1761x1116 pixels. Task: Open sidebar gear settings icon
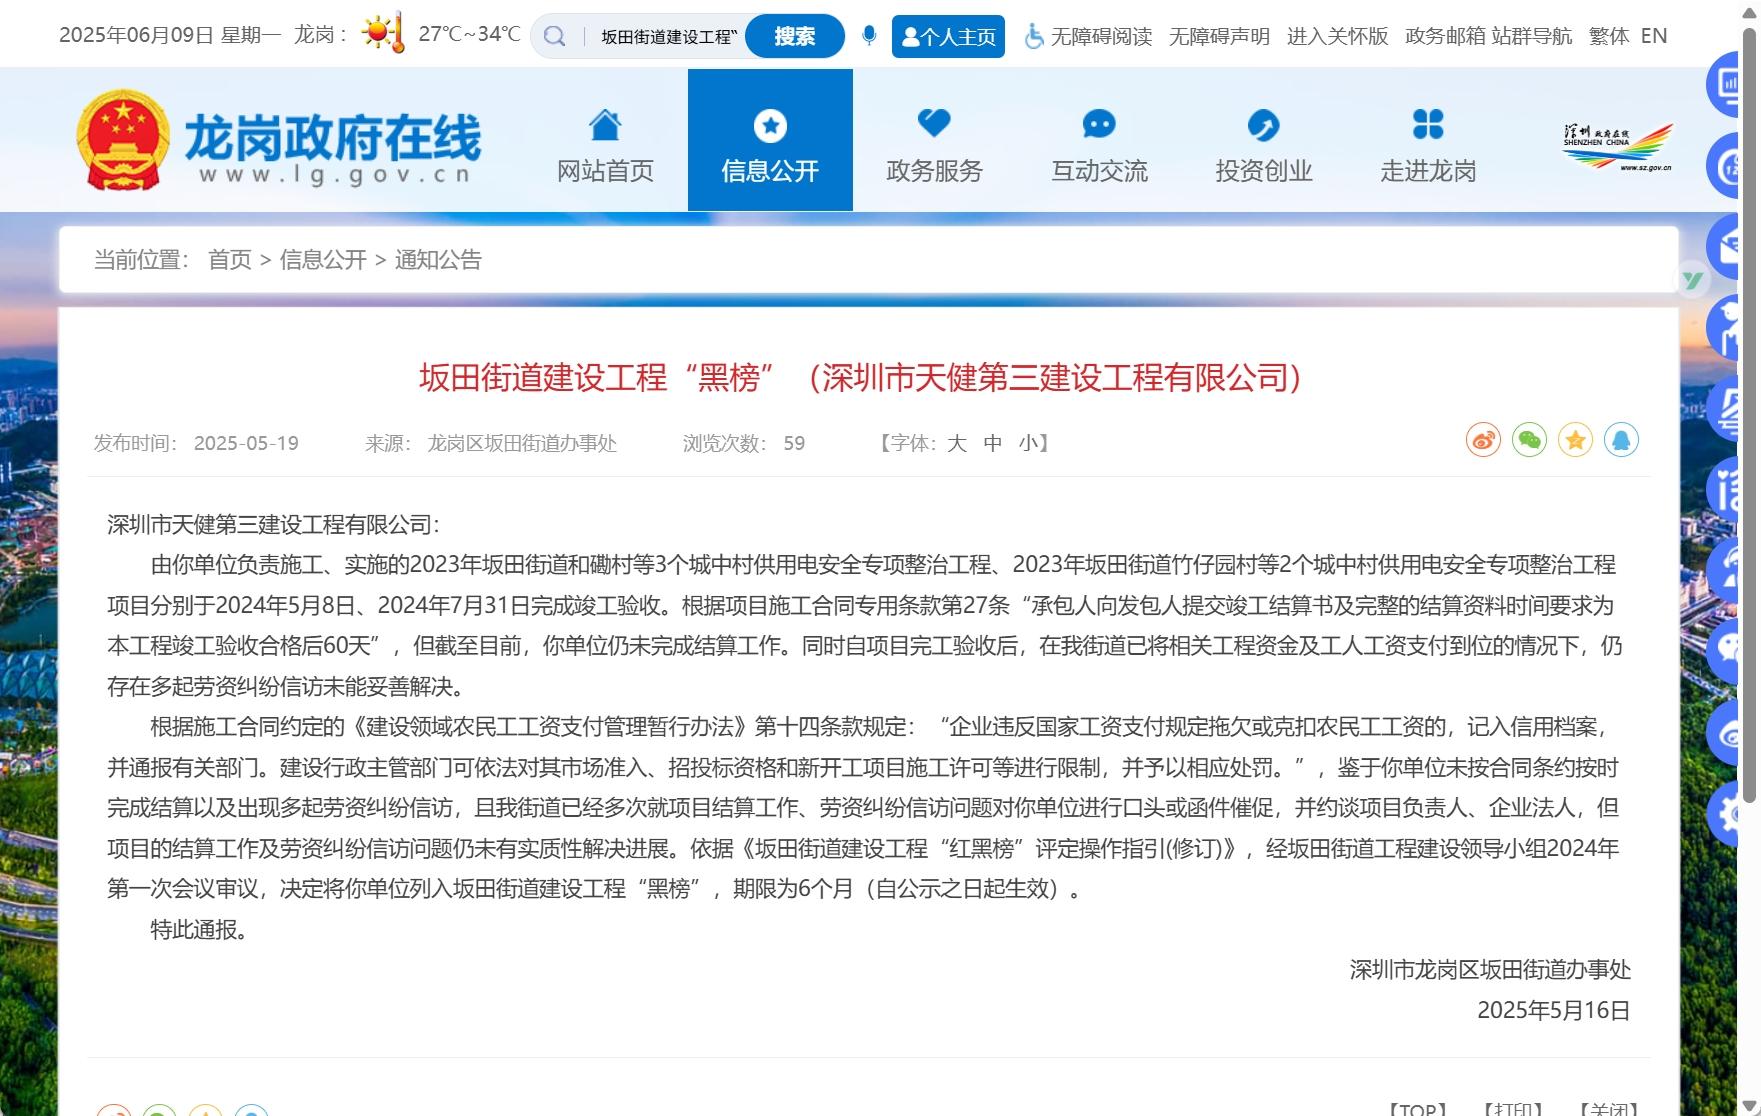[1725, 814]
